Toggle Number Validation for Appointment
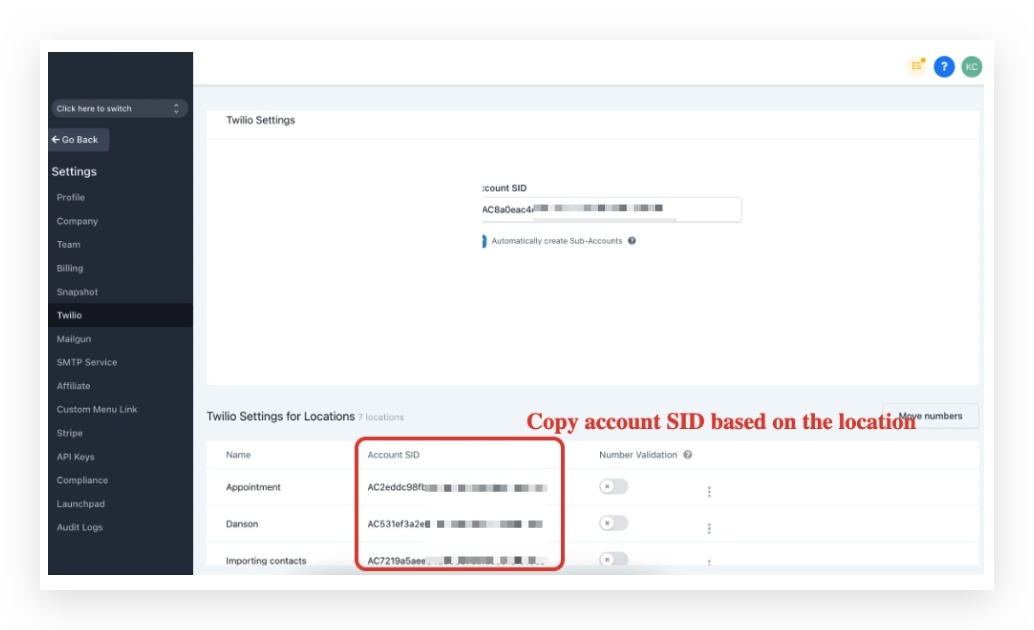The width and height of the screenshot is (1034, 630). coord(613,486)
